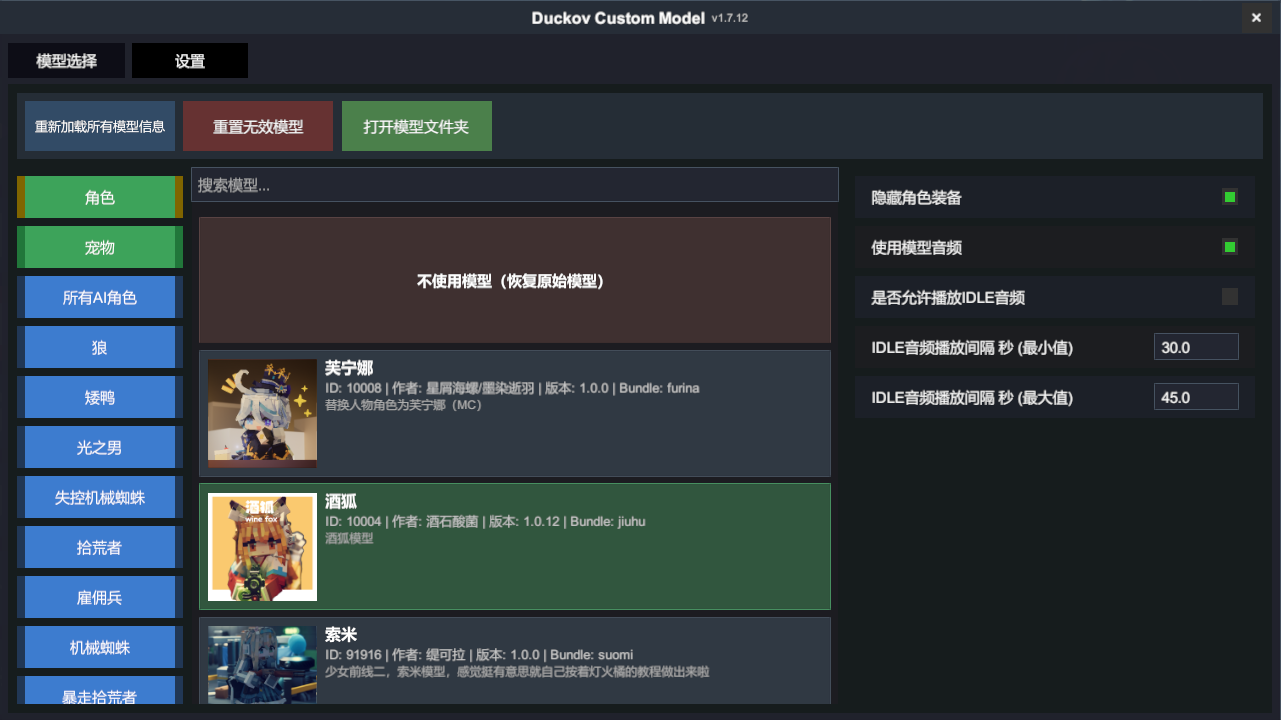The image size is (1281, 720).
Task: Click the 搜索模型 search field
Action: 514,185
